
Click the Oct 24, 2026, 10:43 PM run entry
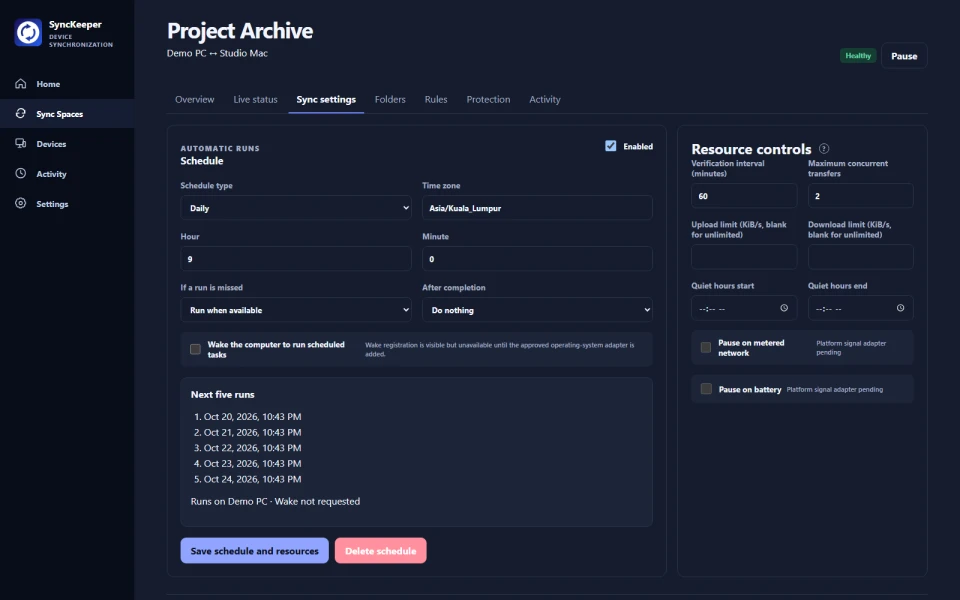(x=252, y=479)
